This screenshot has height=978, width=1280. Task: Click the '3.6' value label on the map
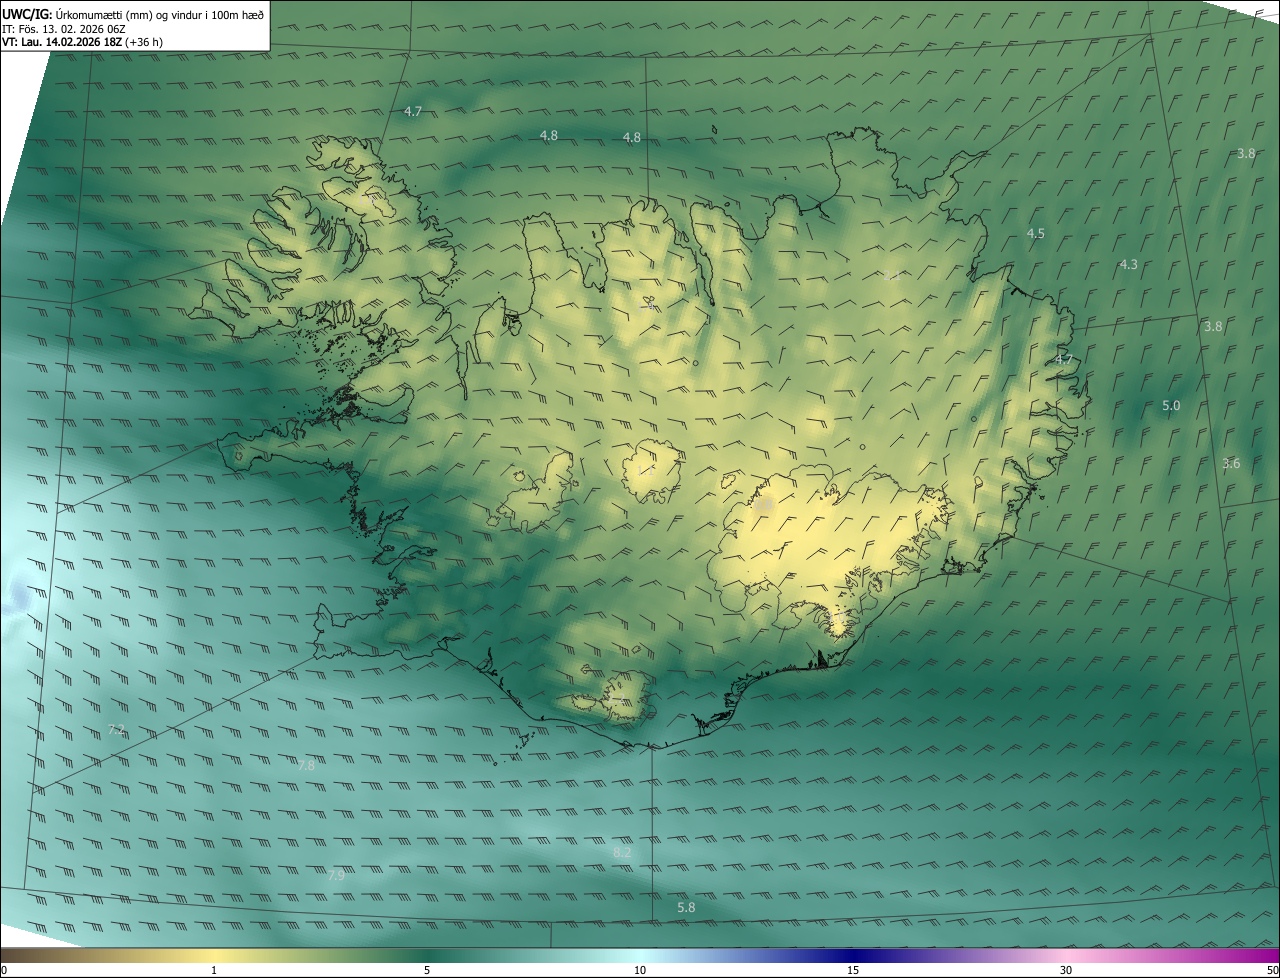click(x=1231, y=463)
